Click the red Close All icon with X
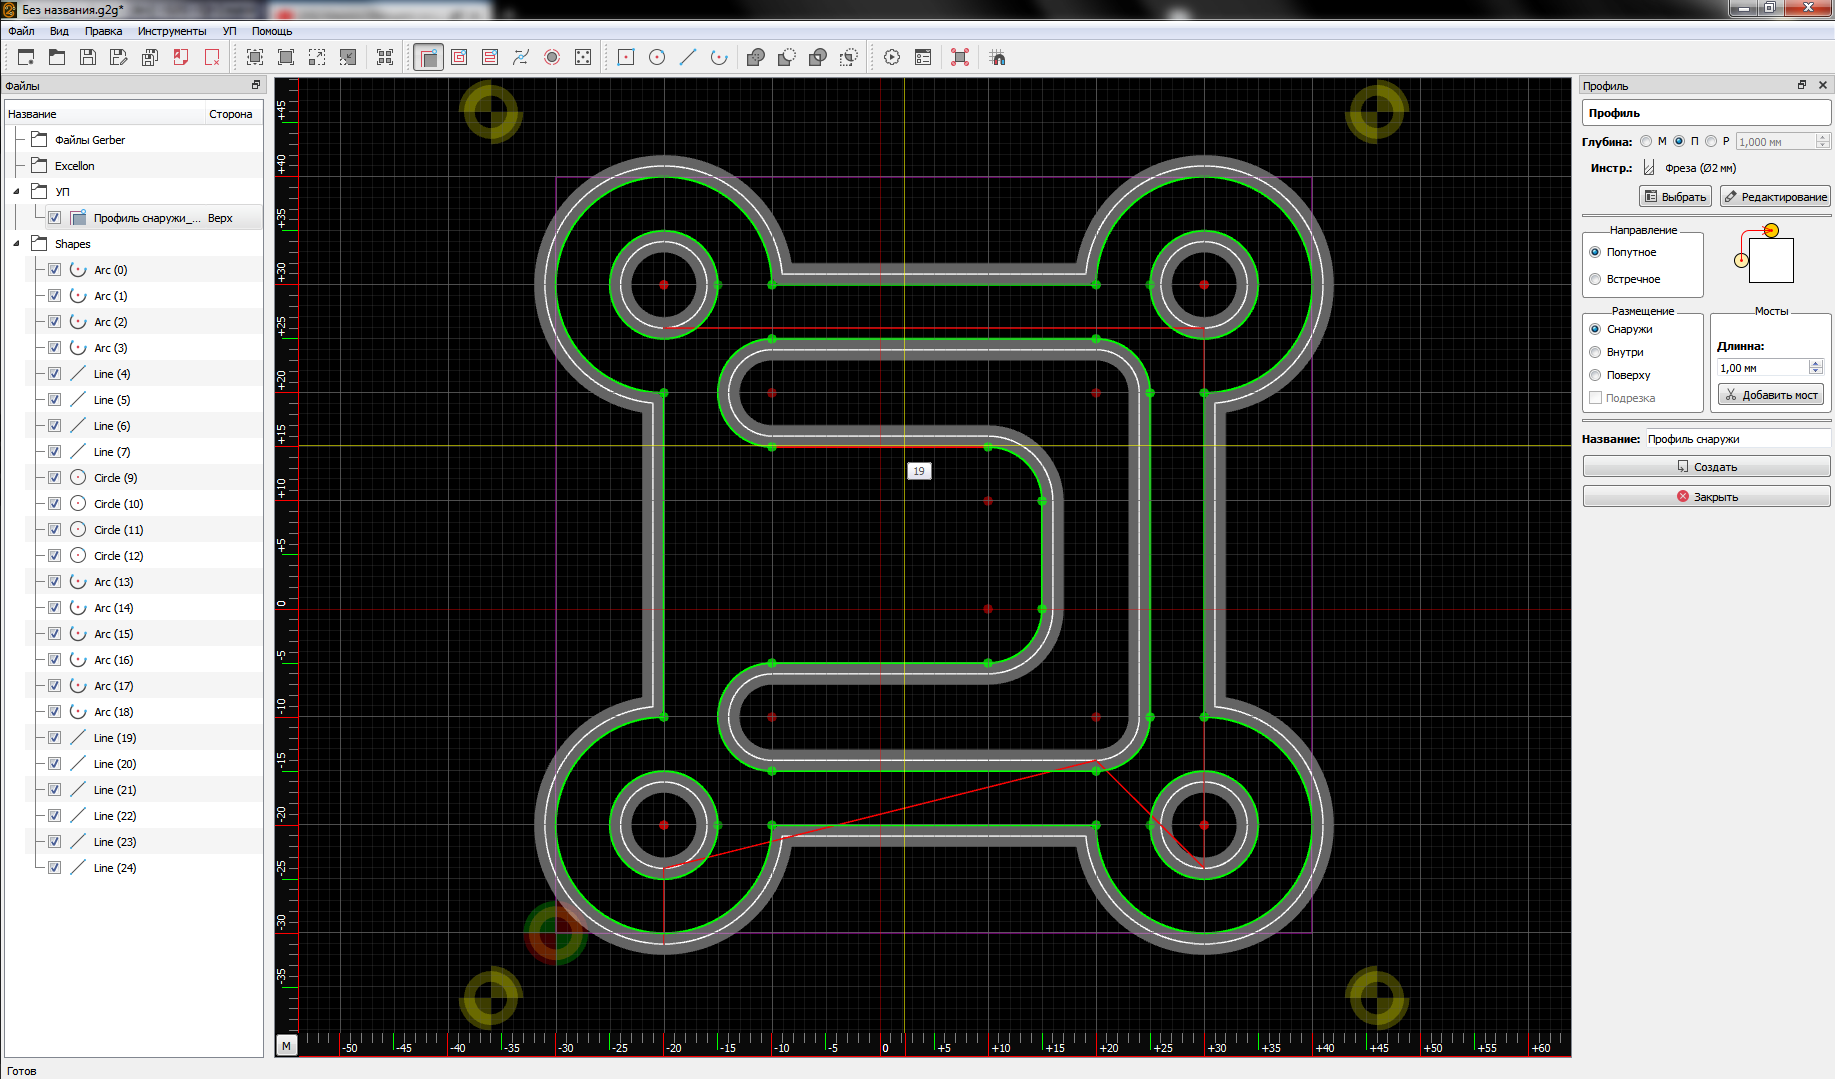 [212, 57]
